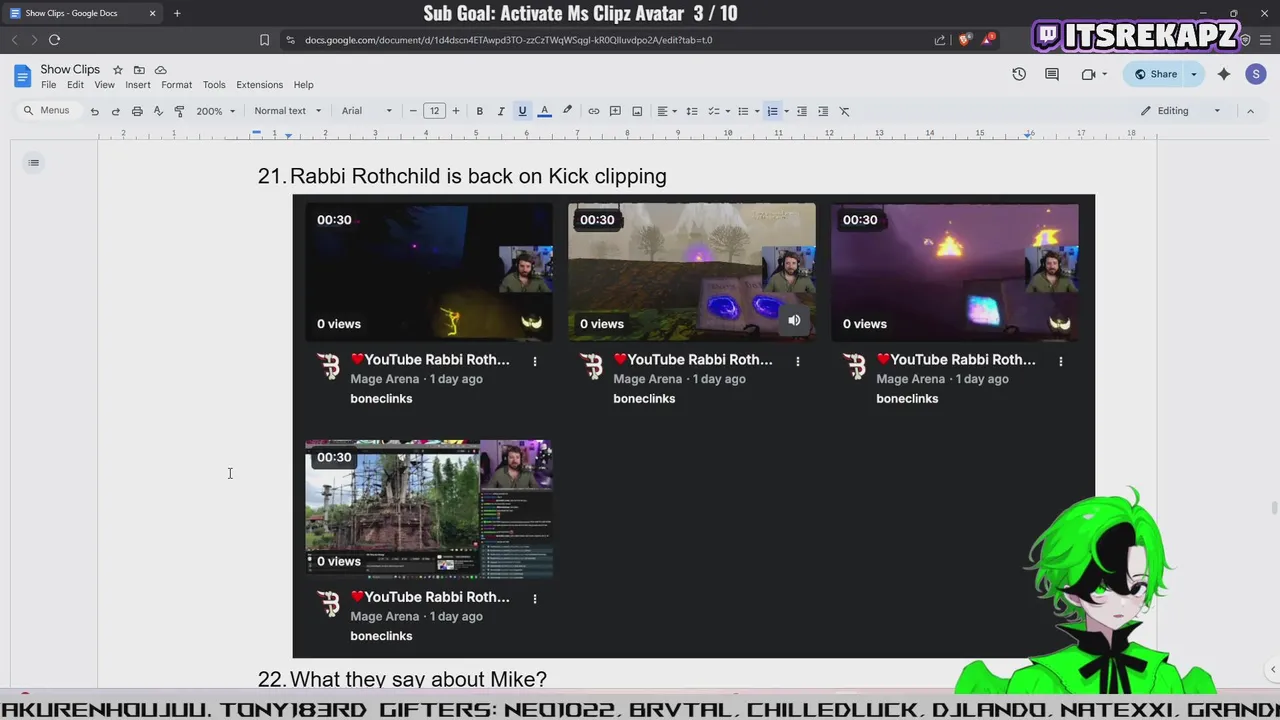Click the share page icon in the address bar
This screenshot has width=1280, height=720.
(x=940, y=40)
